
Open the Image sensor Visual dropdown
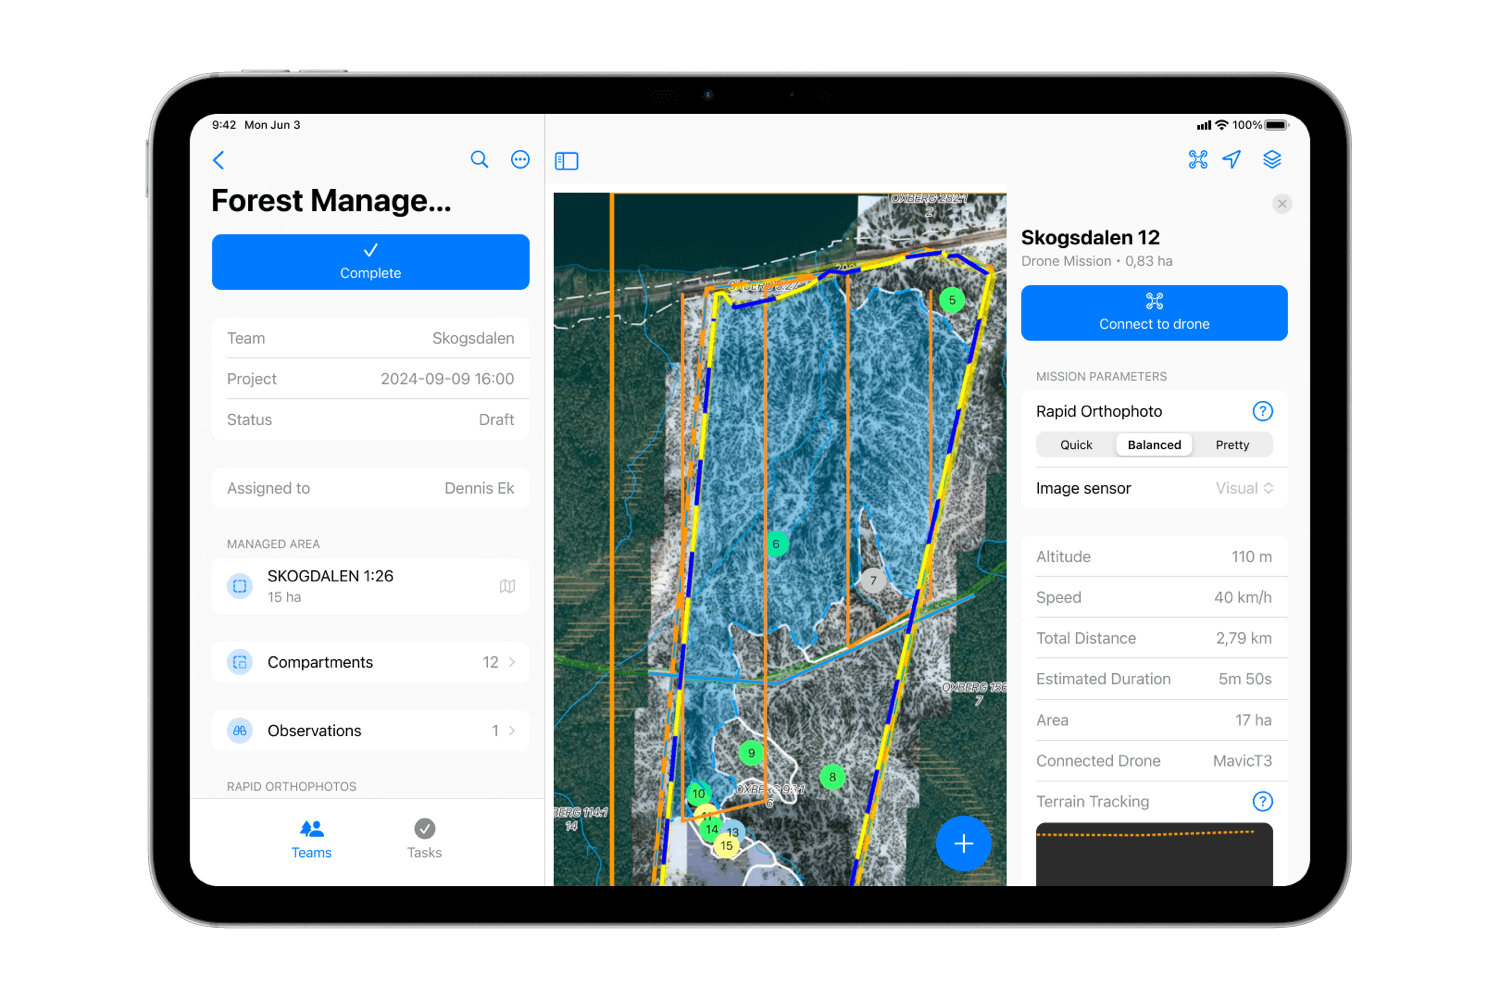coord(1243,488)
